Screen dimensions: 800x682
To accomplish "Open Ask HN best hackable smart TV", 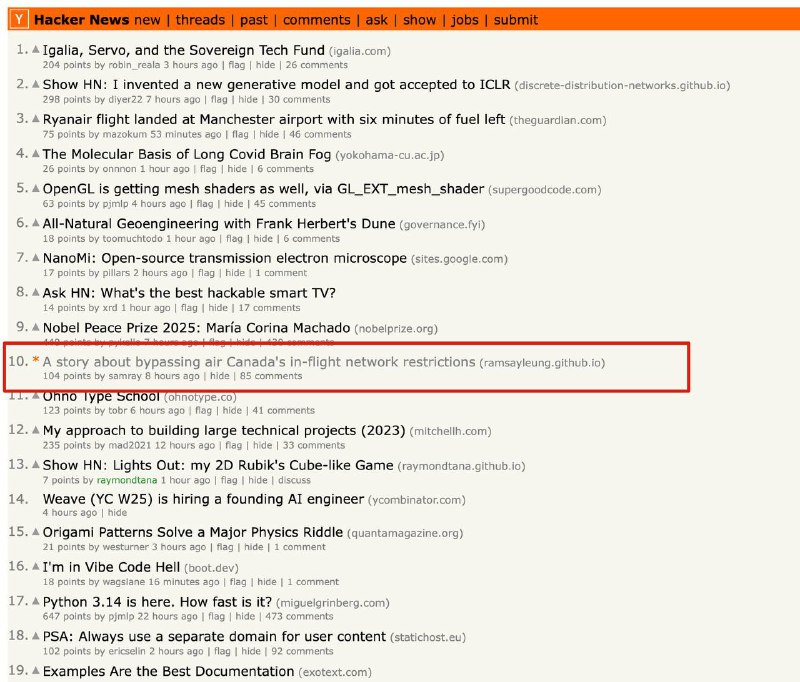I will pyautogui.click(x=189, y=293).
